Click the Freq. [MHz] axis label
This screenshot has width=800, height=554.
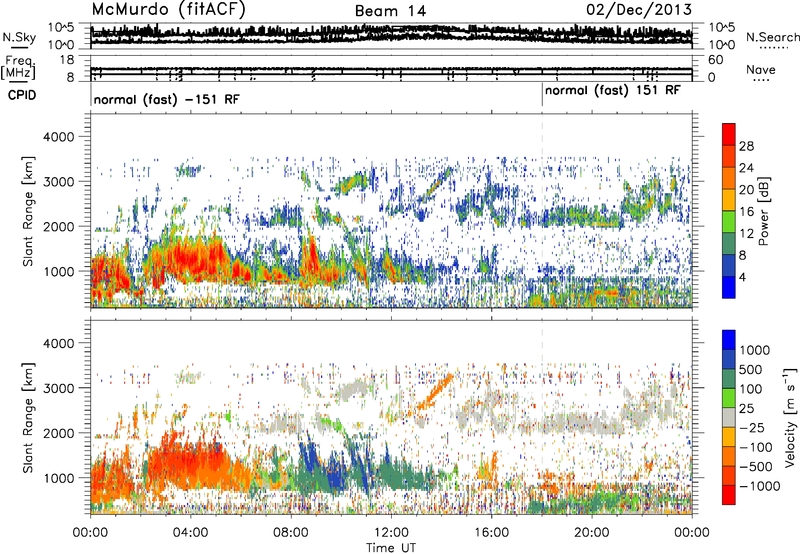[19, 68]
